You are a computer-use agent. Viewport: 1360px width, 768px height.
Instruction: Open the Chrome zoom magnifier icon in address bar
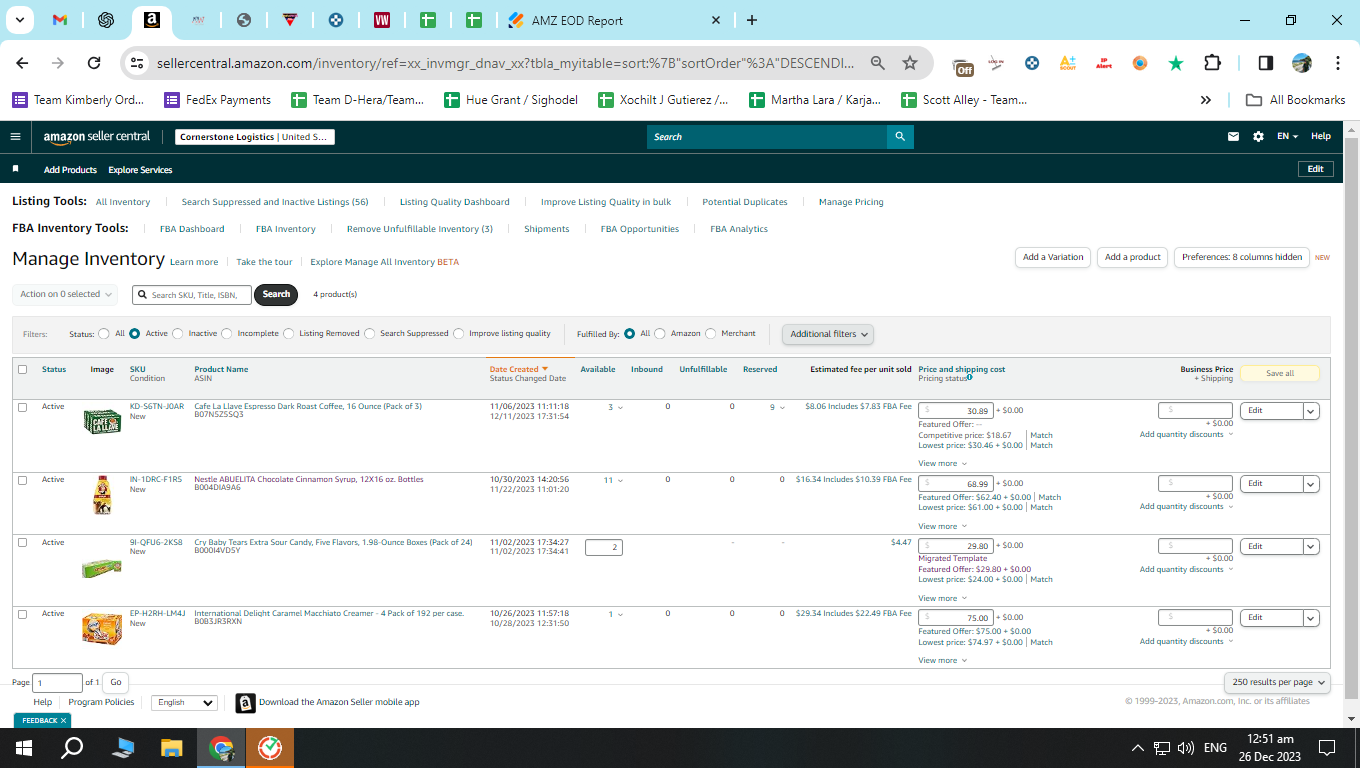[878, 63]
